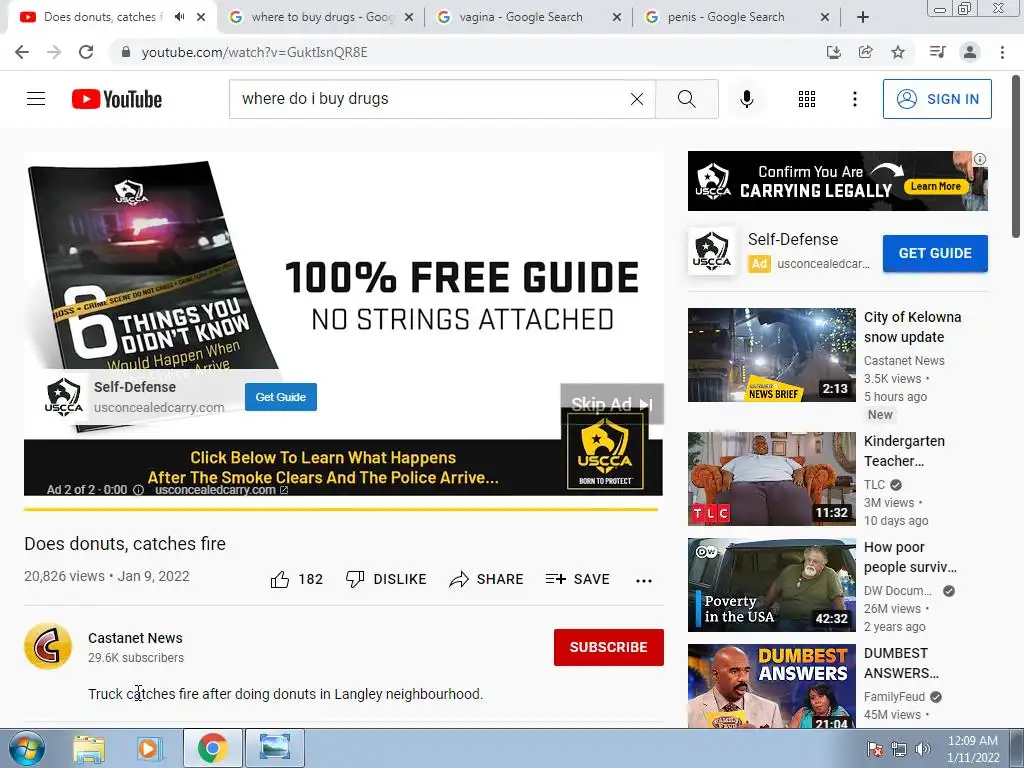Open the DUMBEST ANSWERS Family Feud thumbnail

(771, 686)
